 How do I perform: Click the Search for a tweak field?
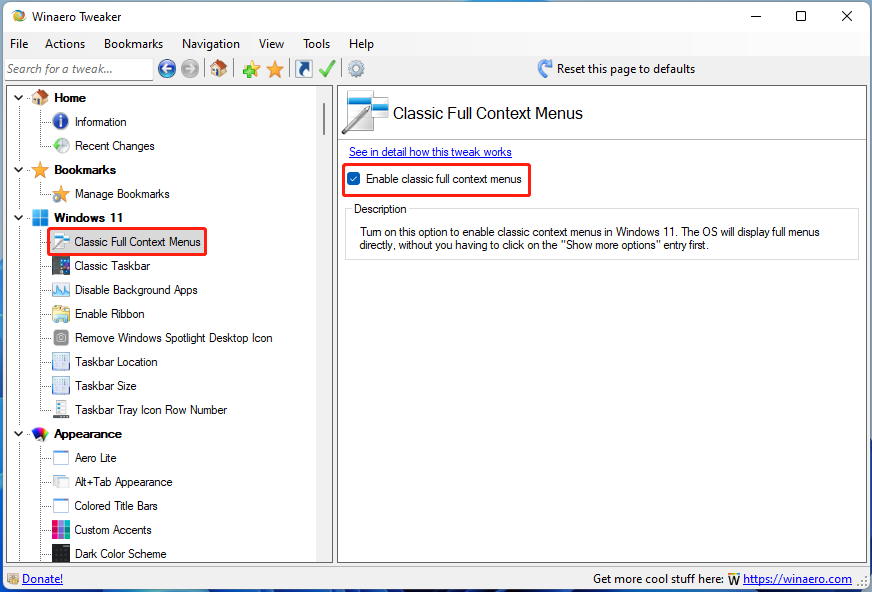[x=78, y=69]
